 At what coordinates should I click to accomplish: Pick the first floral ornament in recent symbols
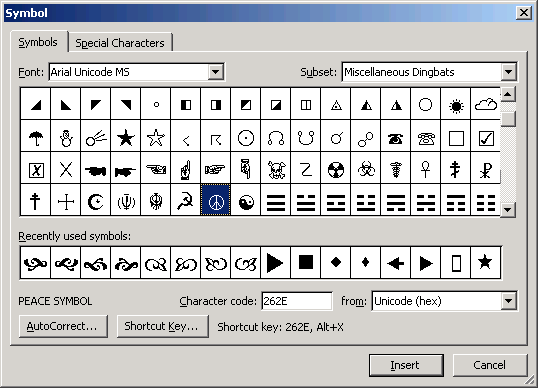36,263
